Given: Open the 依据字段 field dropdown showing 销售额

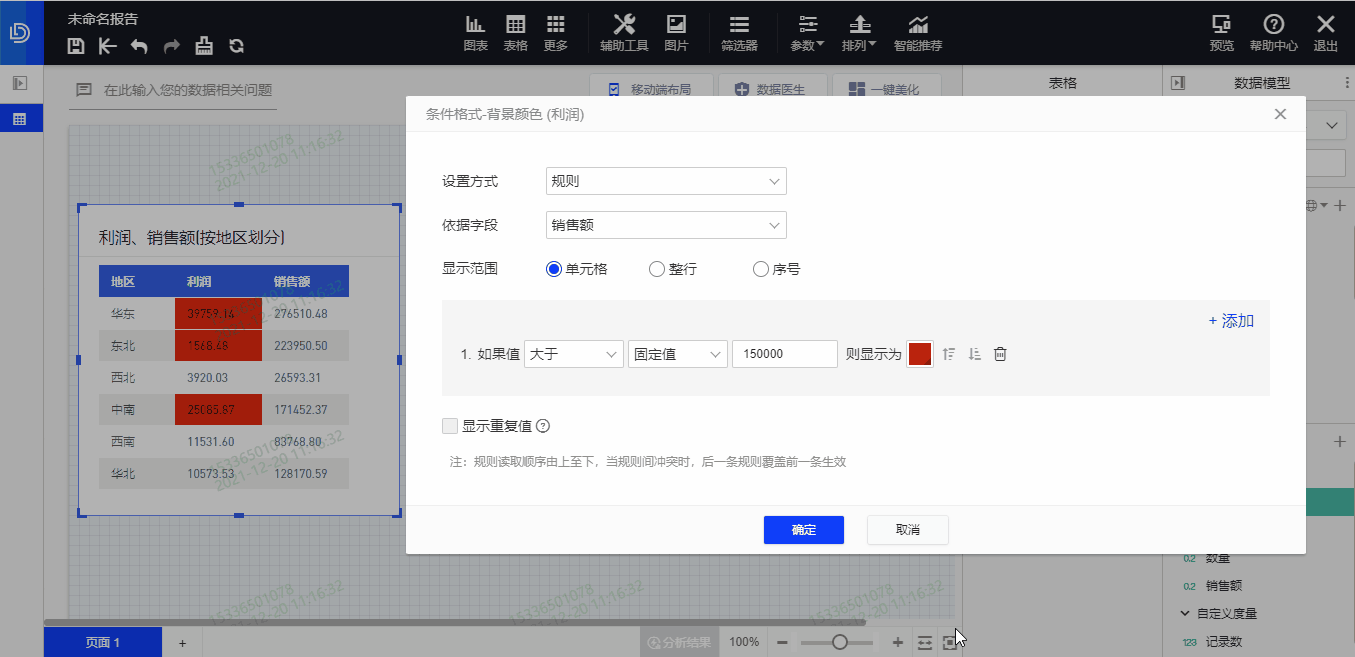Looking at the screenshot, I should pyautogui.click(x=665, y=225).
